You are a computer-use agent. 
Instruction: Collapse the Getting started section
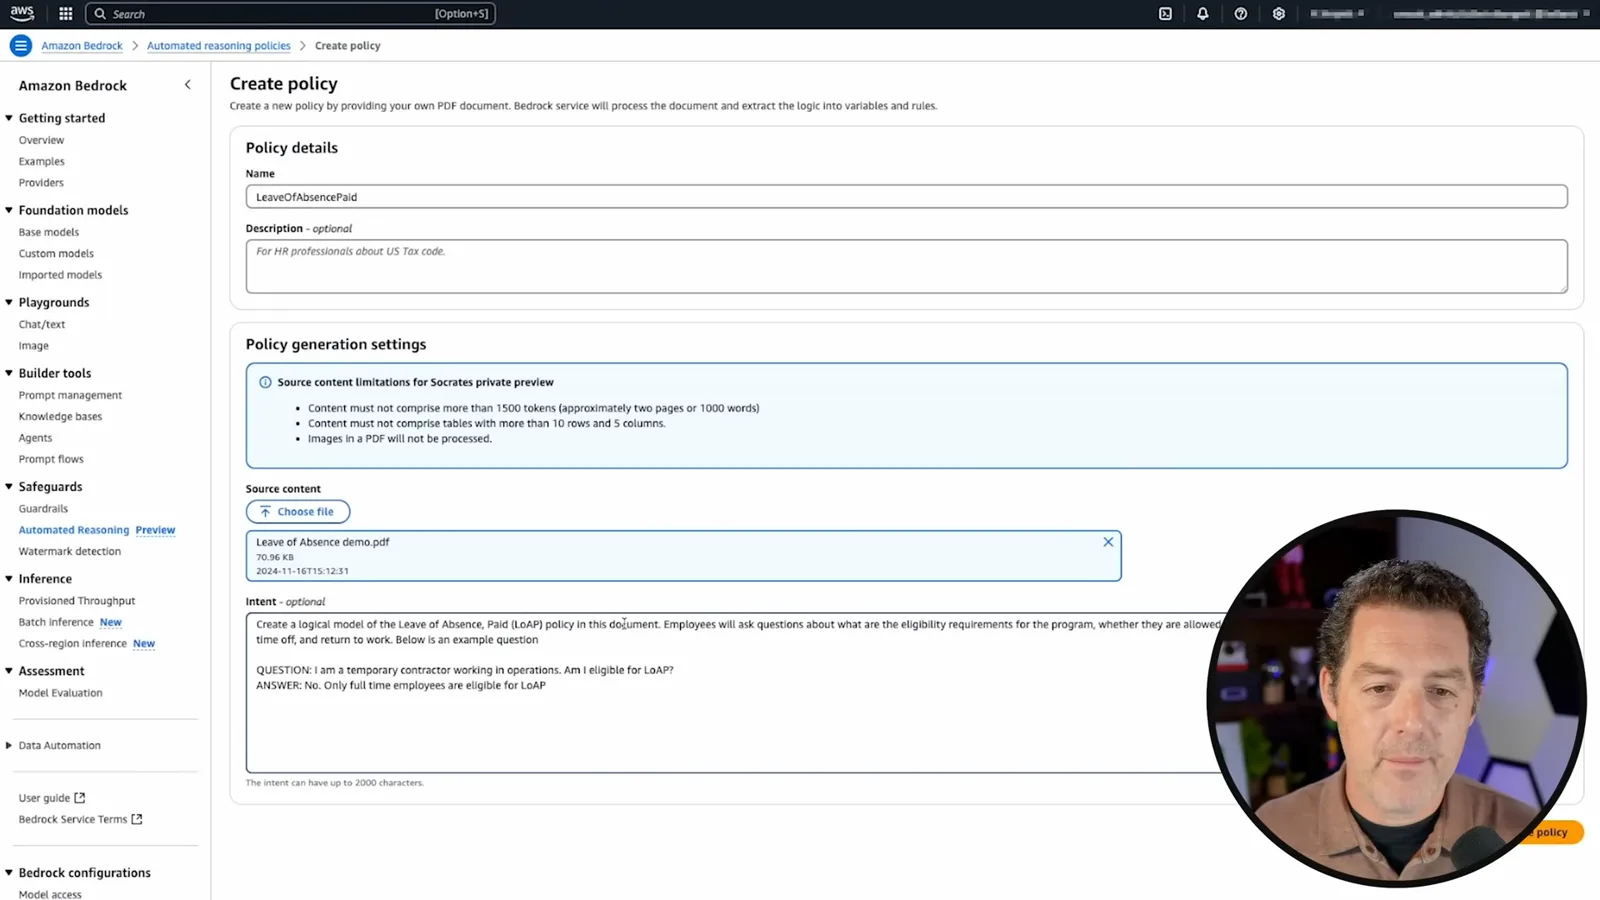point(9,118)
